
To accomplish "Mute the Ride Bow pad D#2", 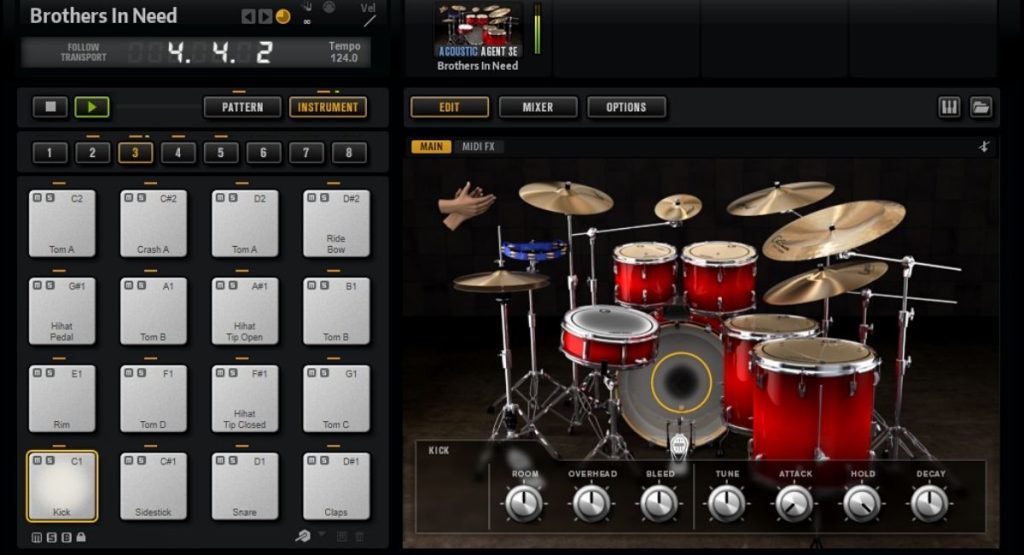I will point(312,197).
